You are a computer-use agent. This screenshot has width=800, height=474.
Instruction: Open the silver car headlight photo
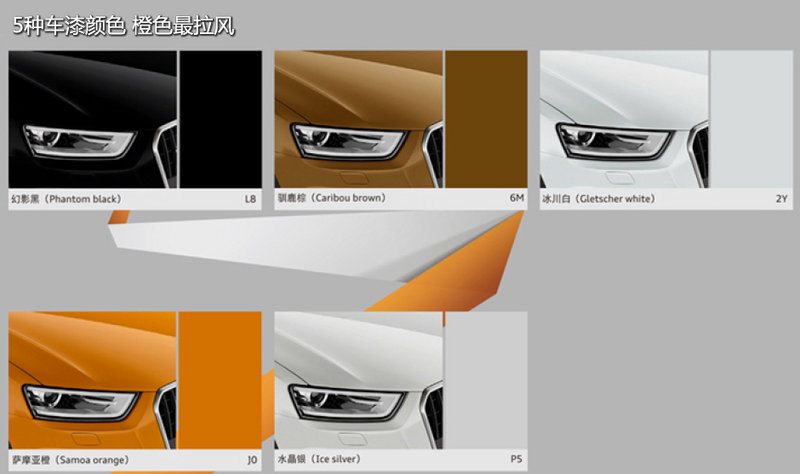click(x=358, y=380)
